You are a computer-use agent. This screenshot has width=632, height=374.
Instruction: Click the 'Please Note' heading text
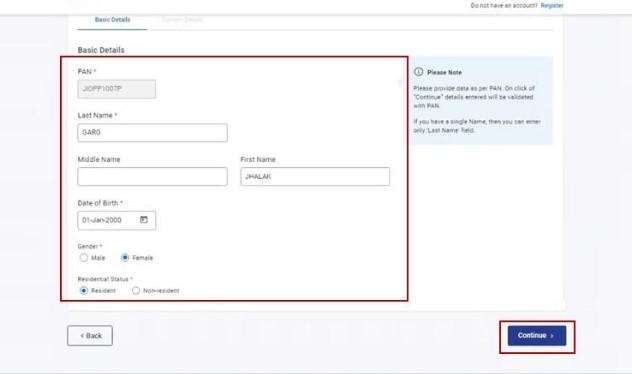click(444, 73)
